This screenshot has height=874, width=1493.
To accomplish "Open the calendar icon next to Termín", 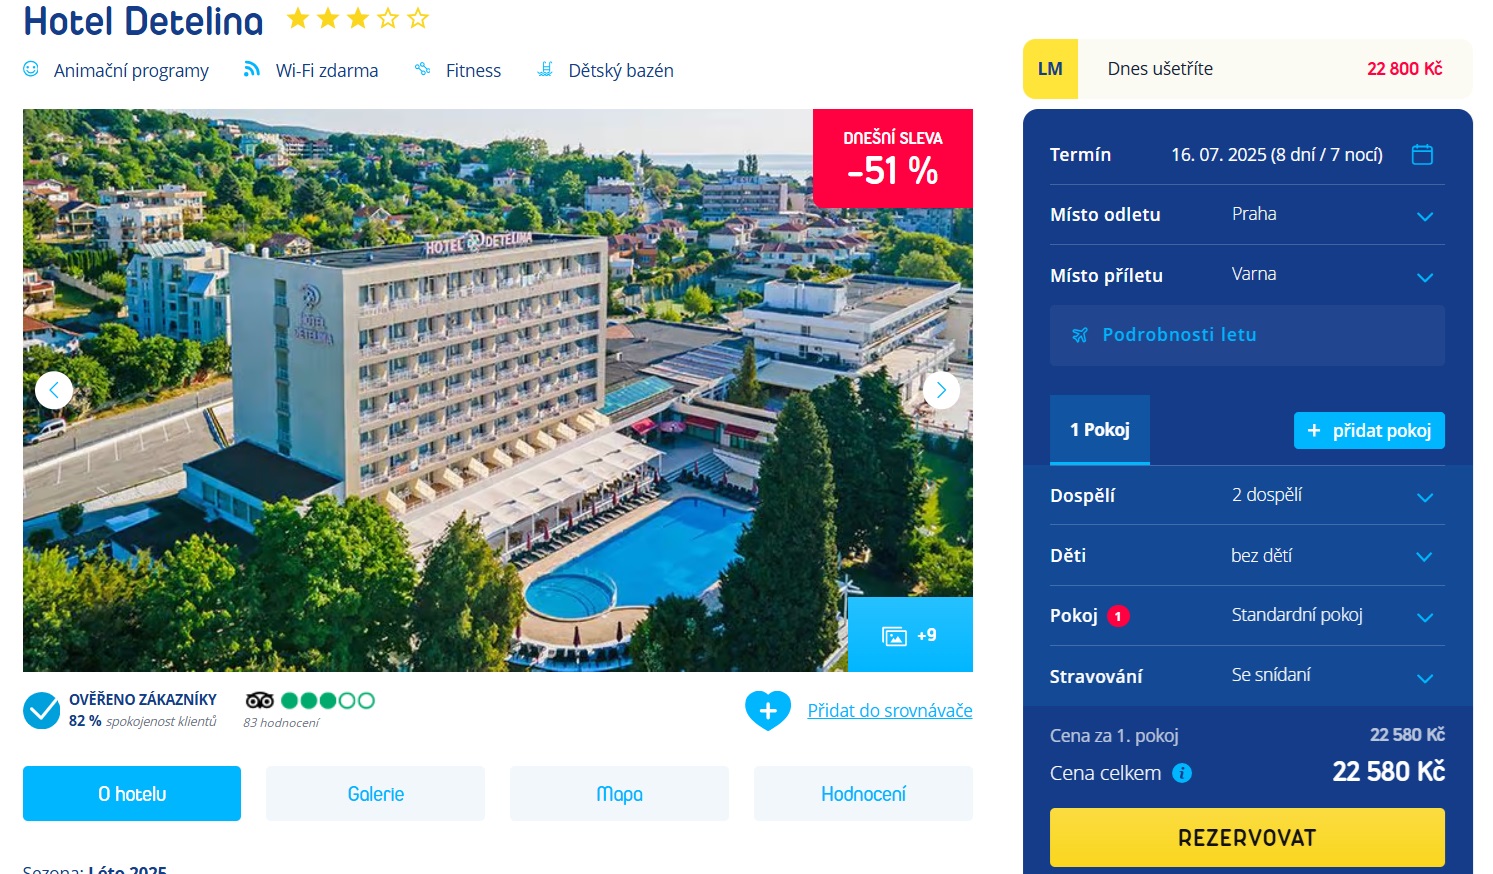I will coord(1422,154).
